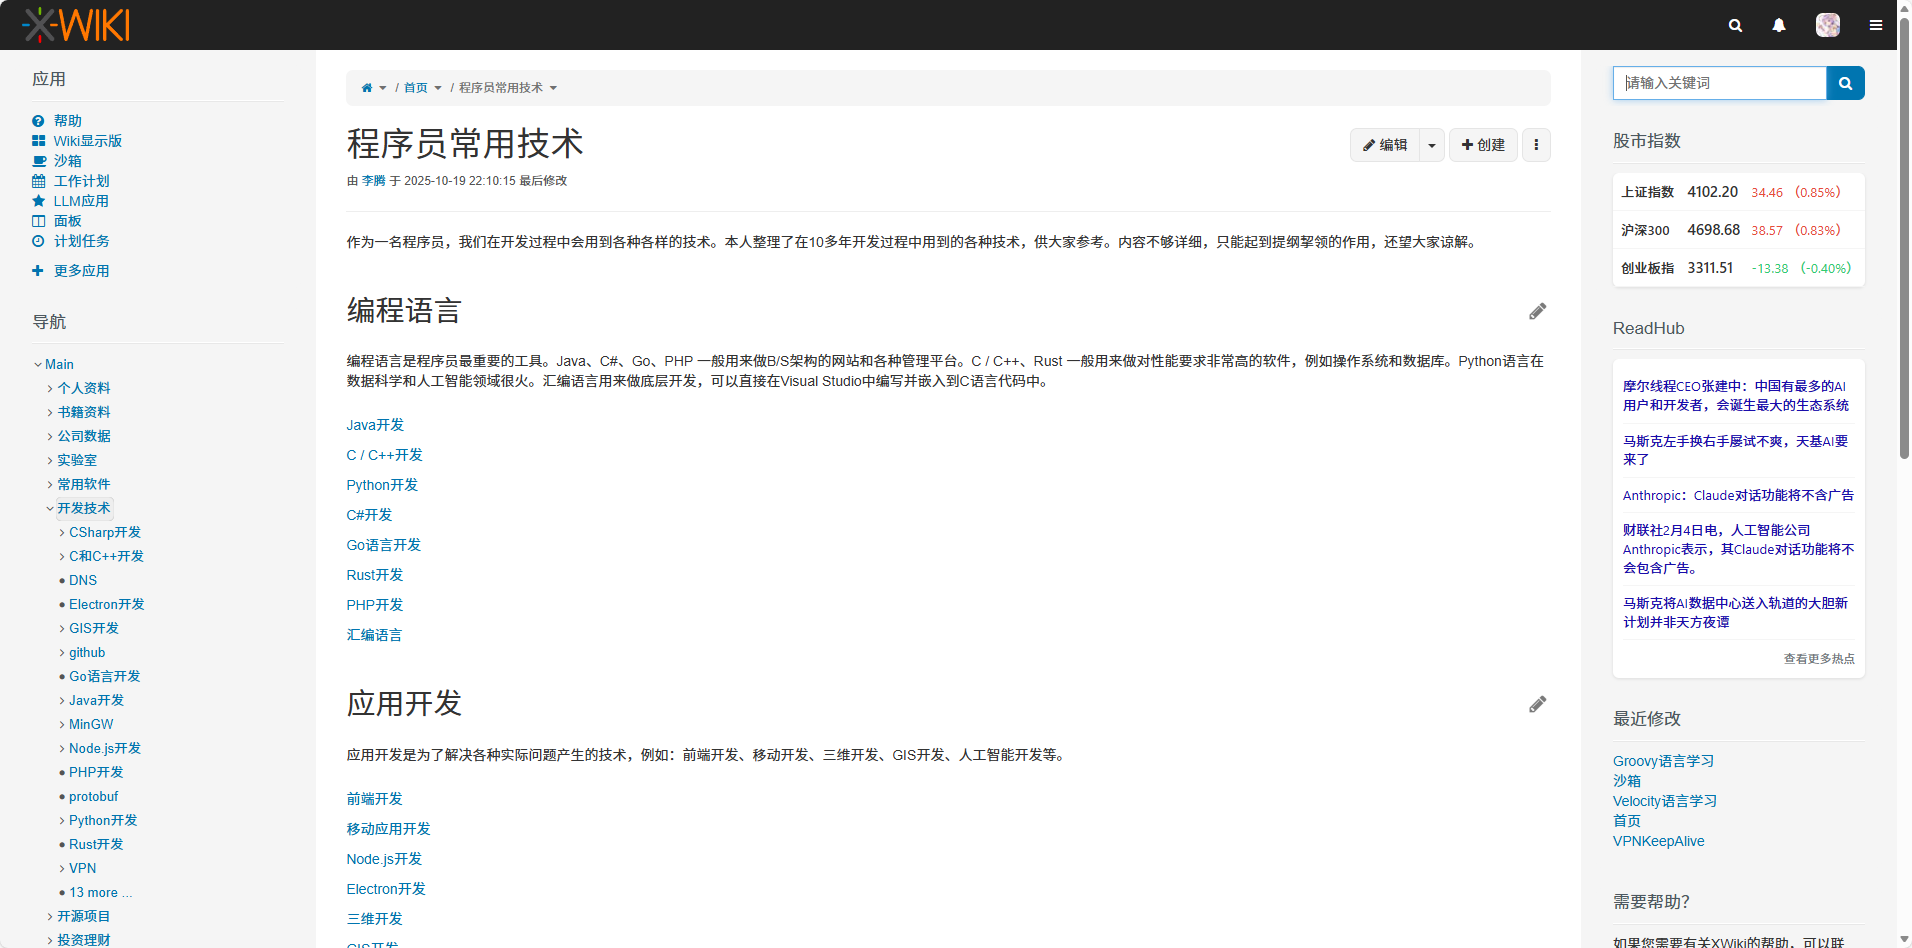Click the home icon in the breadcrumb
The image size is (1912, 948).
pyautogui.click(x=366, y=87)
